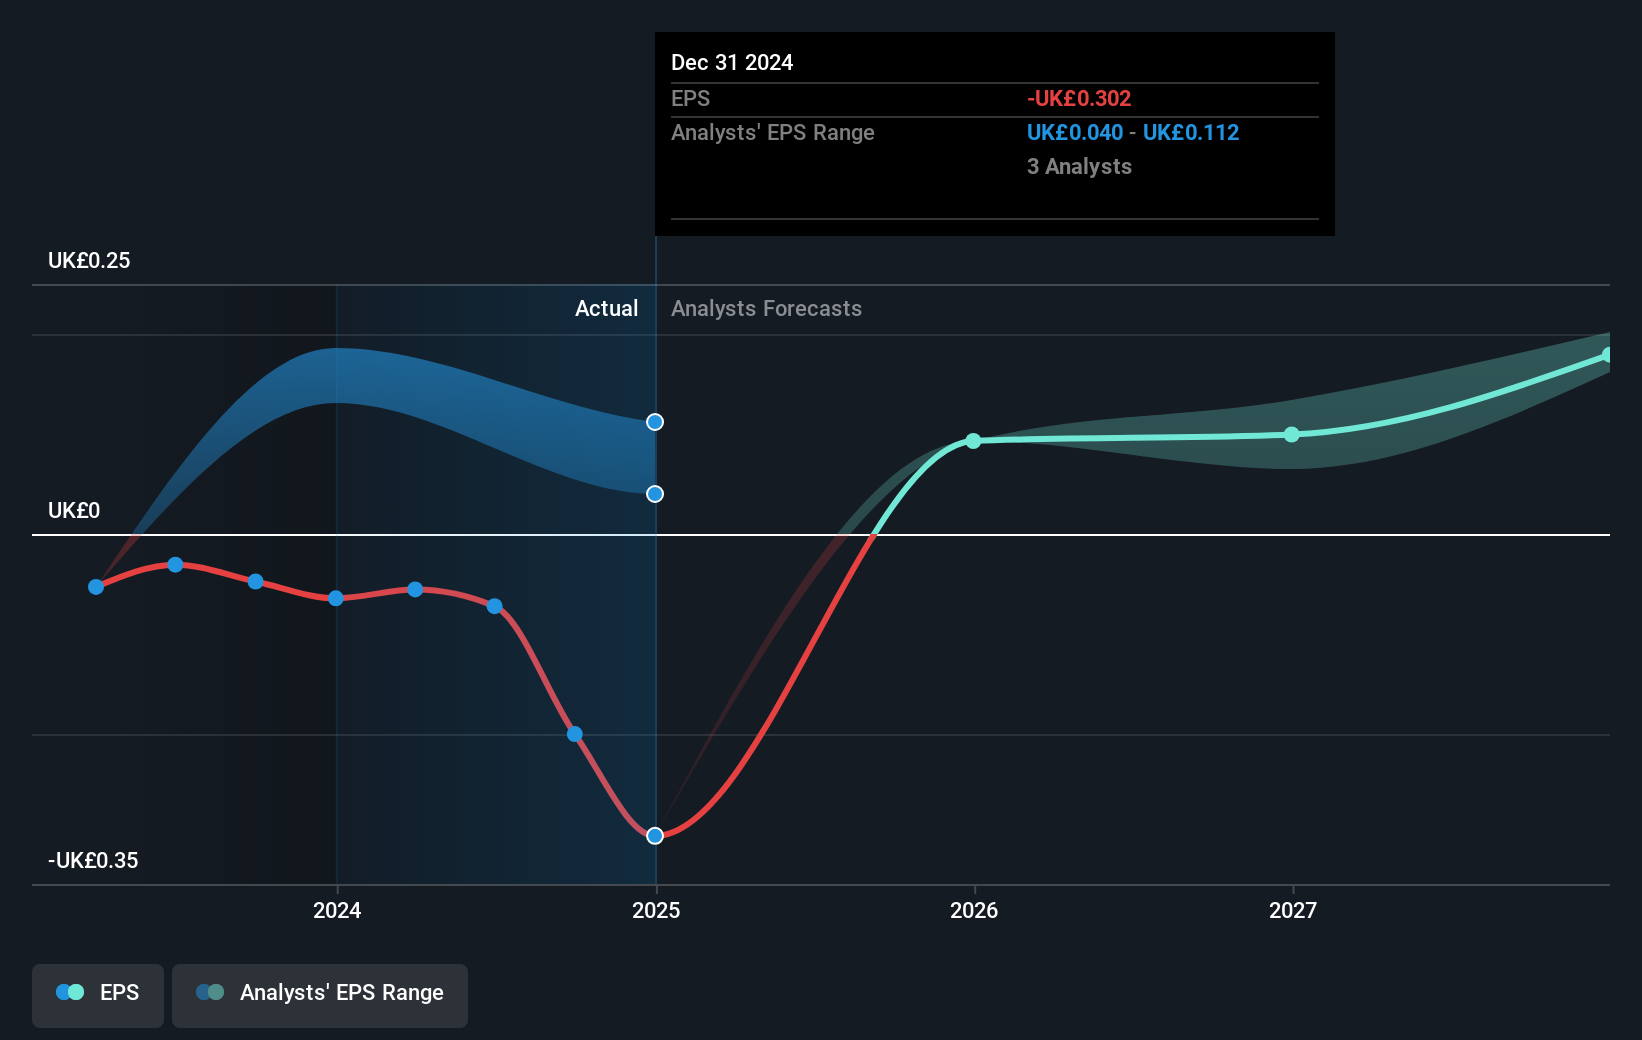This screenshot has height=1040, width=1642.
Task: Select the 2027 forecast marker on teal curve
Action: (x=1292, y=434)
